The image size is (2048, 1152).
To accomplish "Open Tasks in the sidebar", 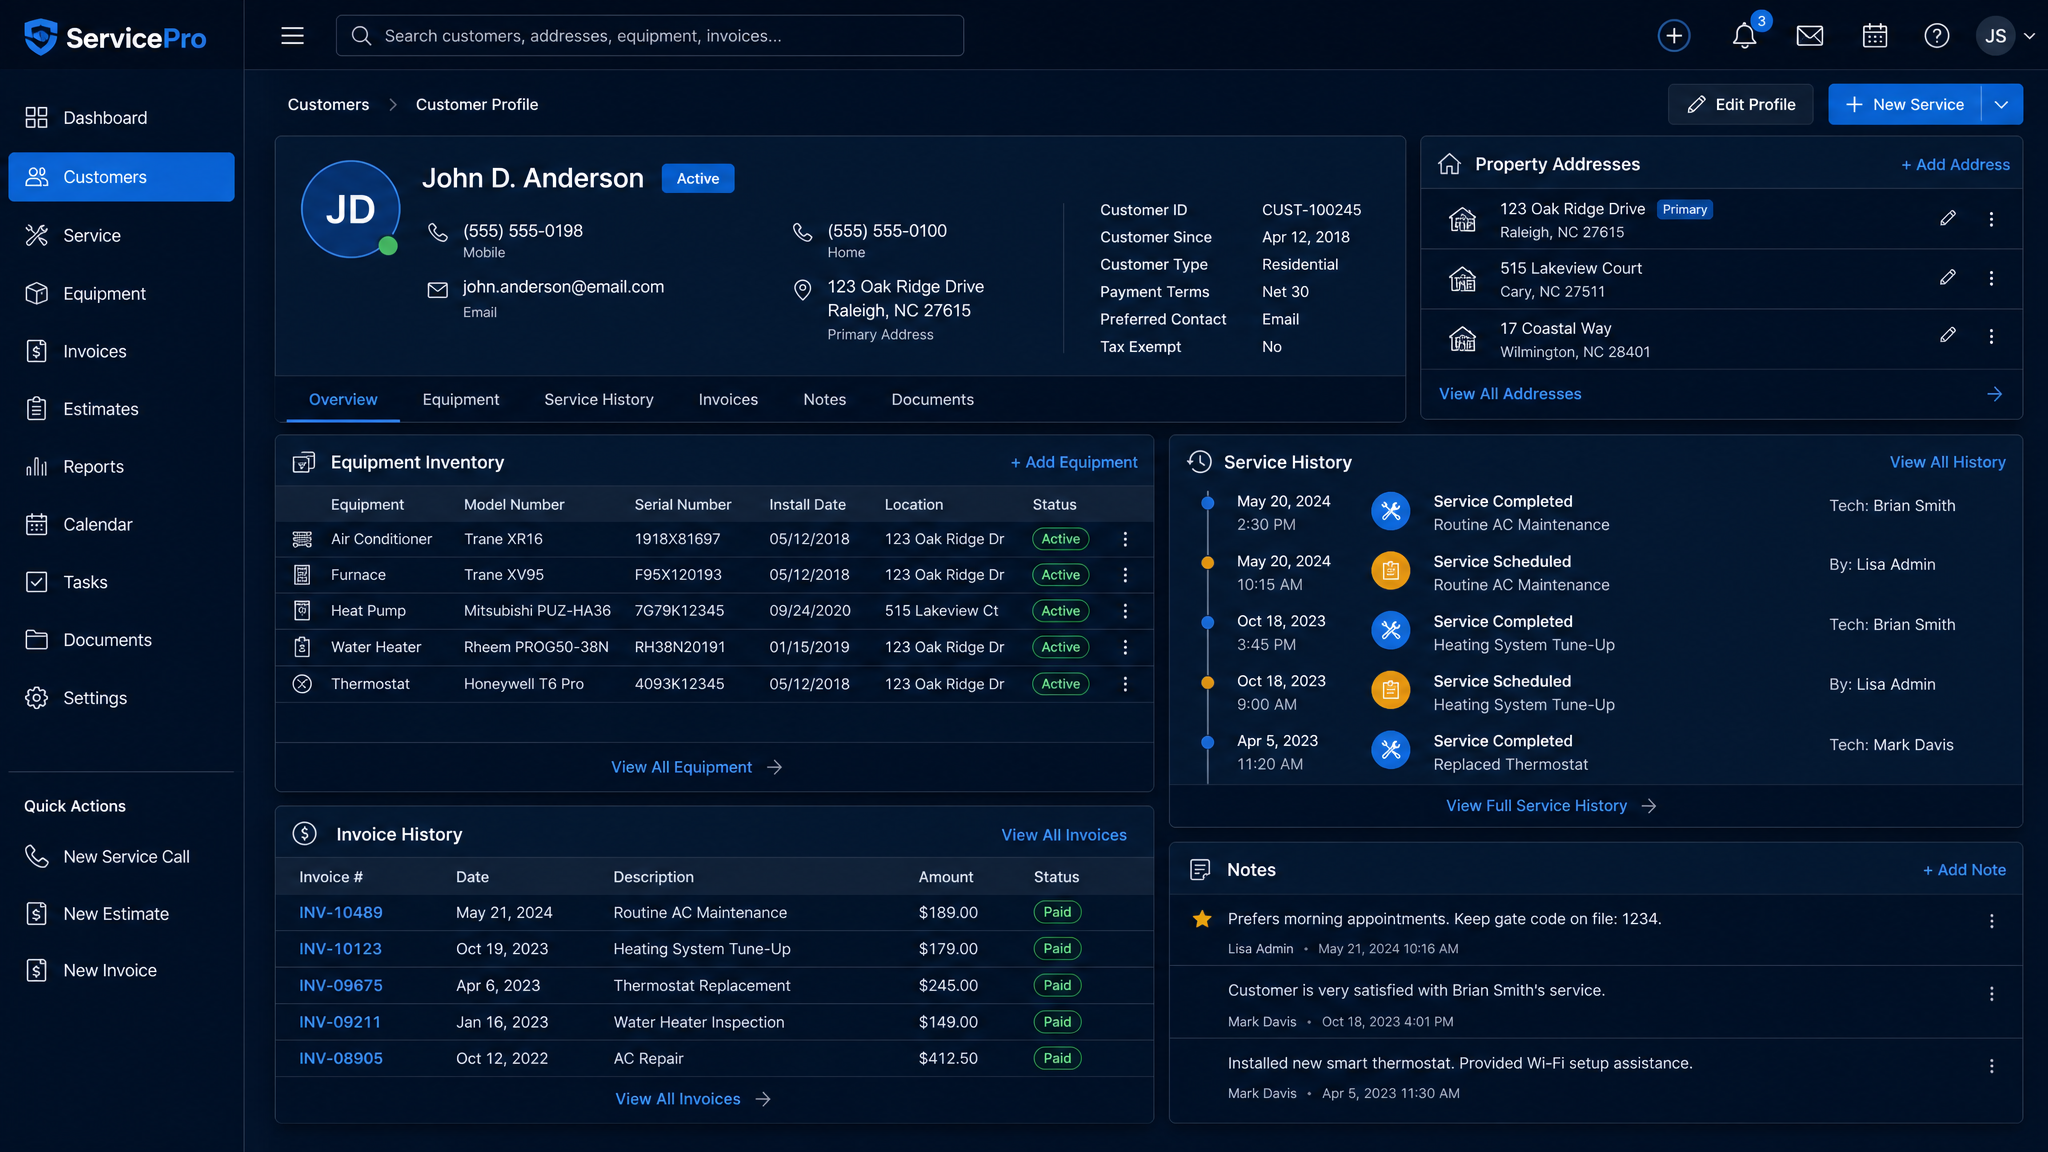I will (x=121, y=582).
